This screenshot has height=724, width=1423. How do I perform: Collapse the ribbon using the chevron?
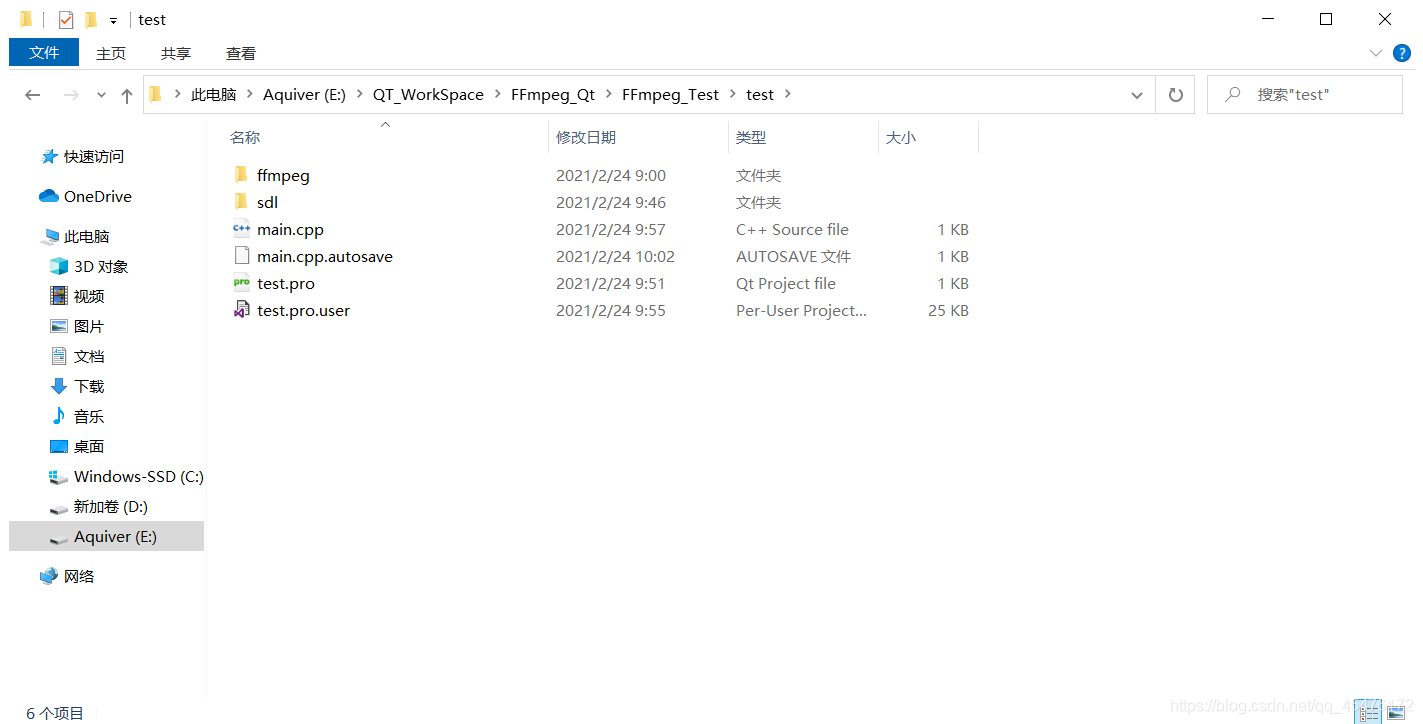click(1376, 53)
